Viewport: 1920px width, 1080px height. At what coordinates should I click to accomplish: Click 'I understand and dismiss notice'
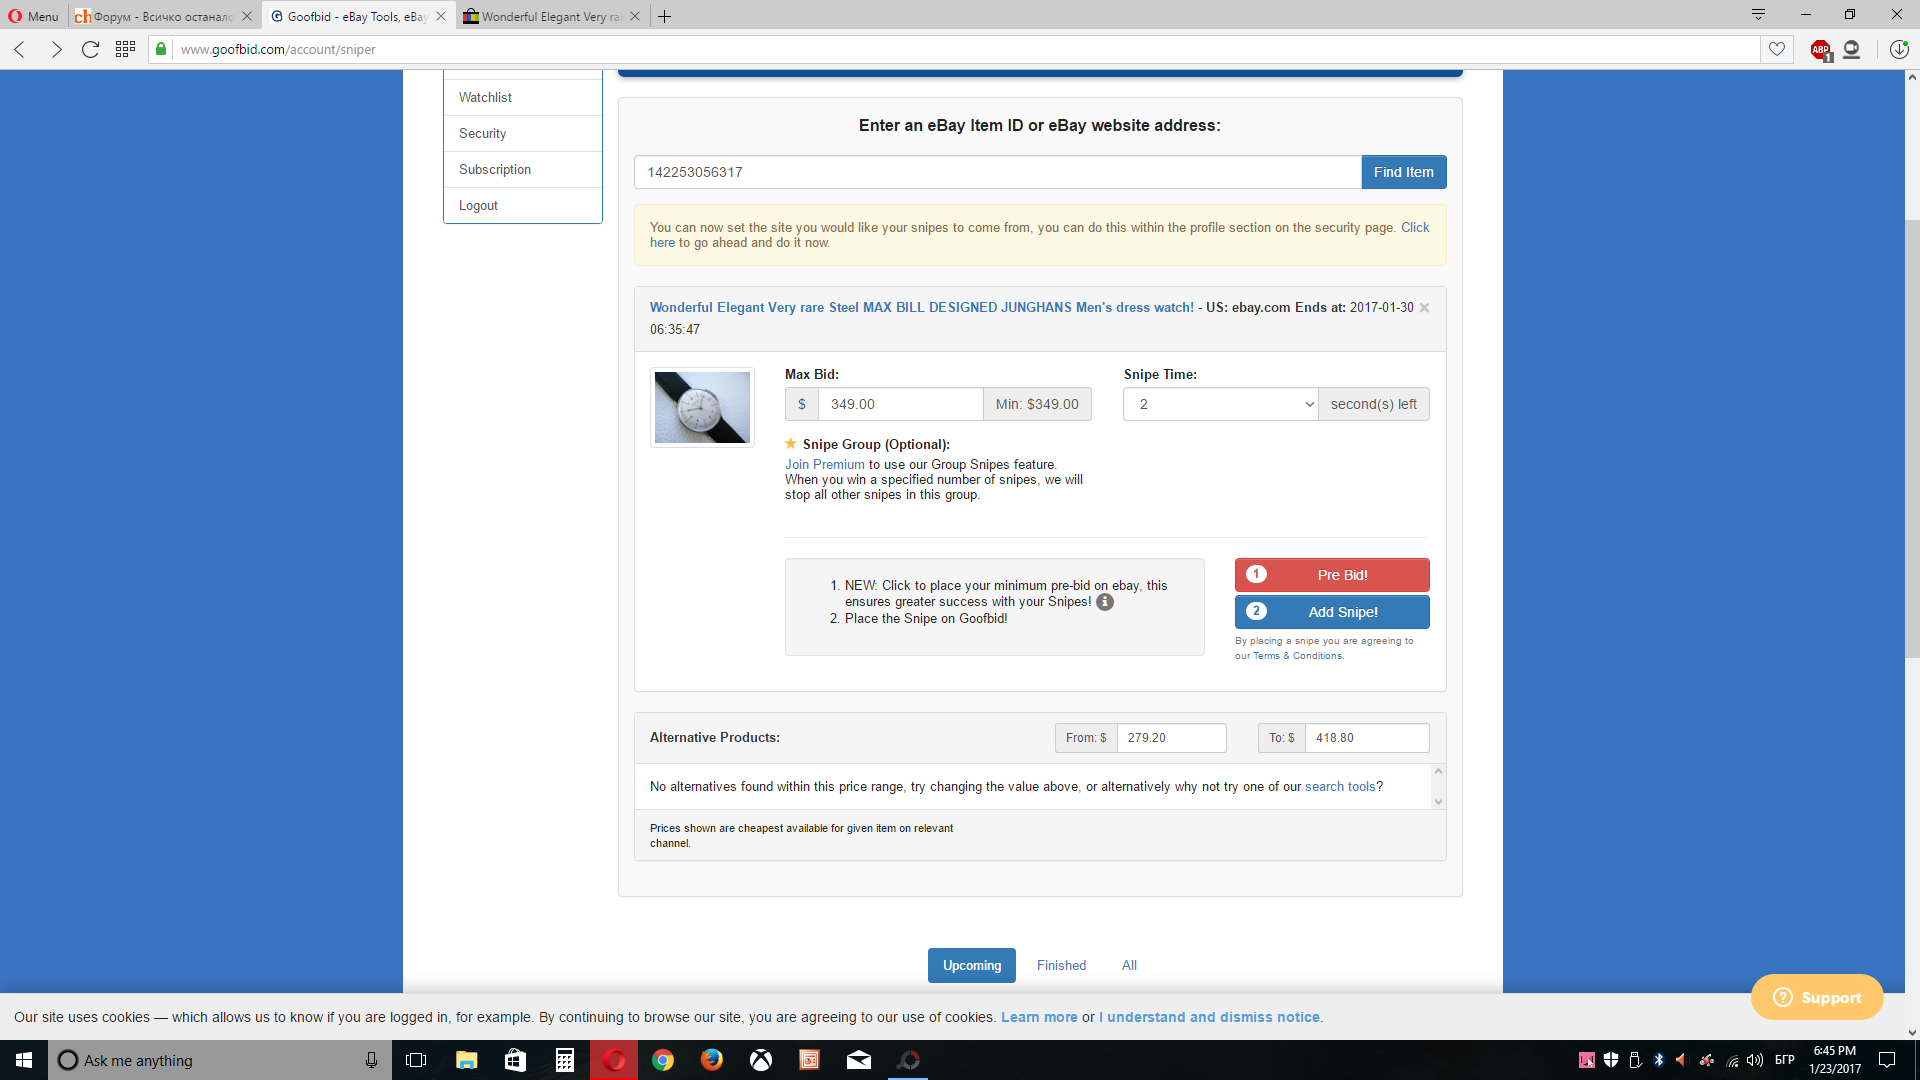click(1209, 1017)
